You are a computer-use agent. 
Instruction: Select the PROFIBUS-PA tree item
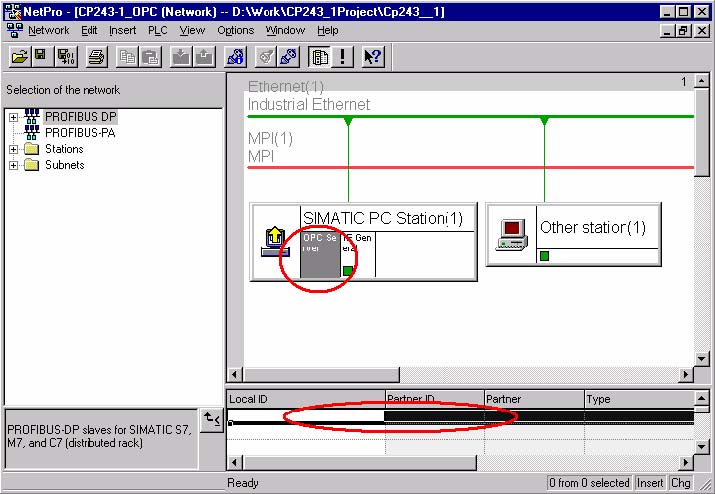80,133
